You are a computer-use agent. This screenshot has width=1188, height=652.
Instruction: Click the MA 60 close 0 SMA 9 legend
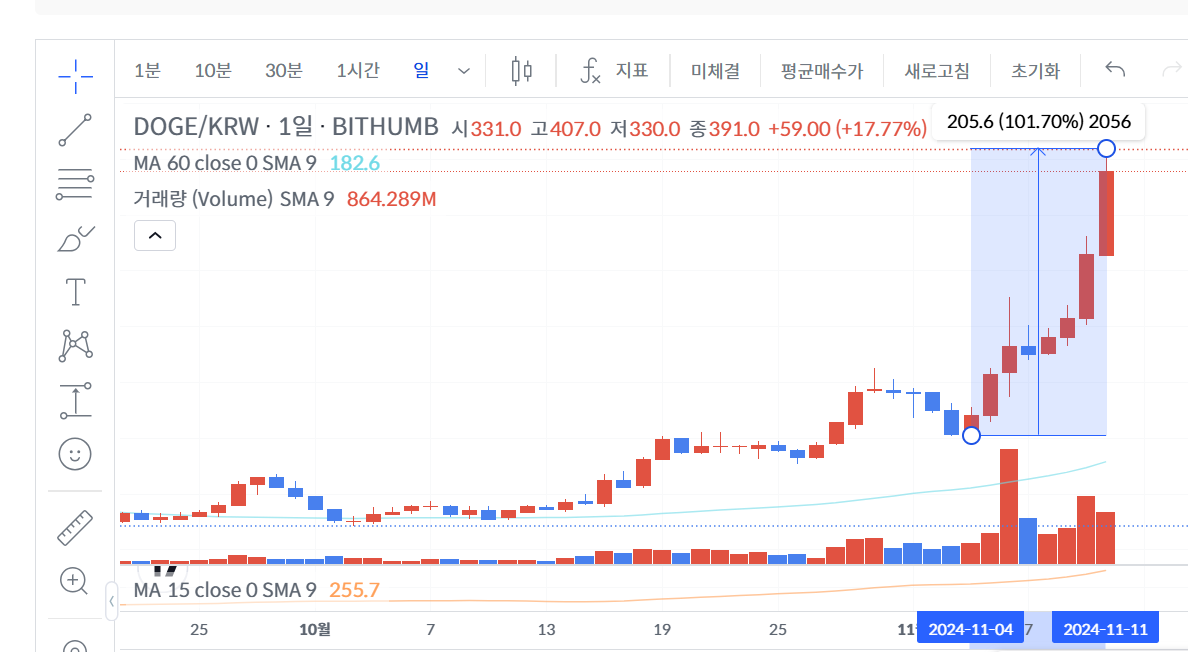(225, 163)
